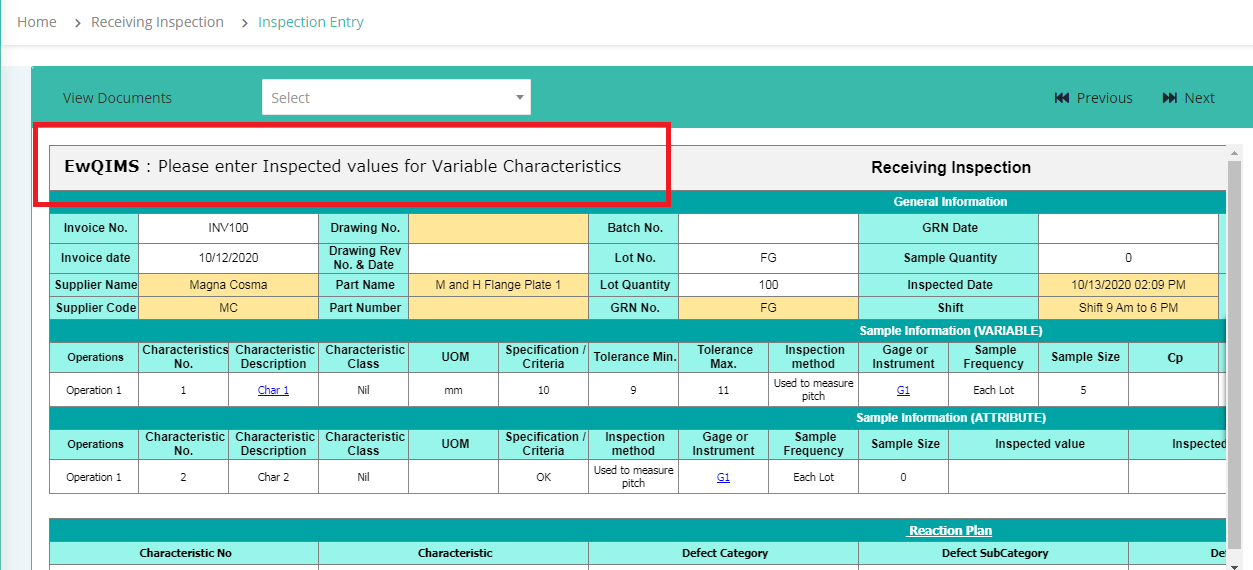Click the empty Batch No. field
The width and height of the screenshot is (1253, 570).
(x=768, y=228)
